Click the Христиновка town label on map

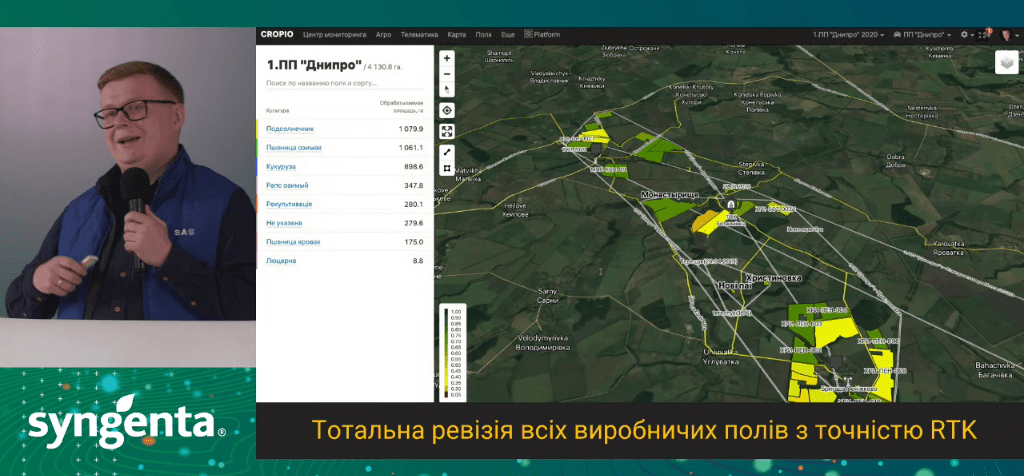coord(773,278)
